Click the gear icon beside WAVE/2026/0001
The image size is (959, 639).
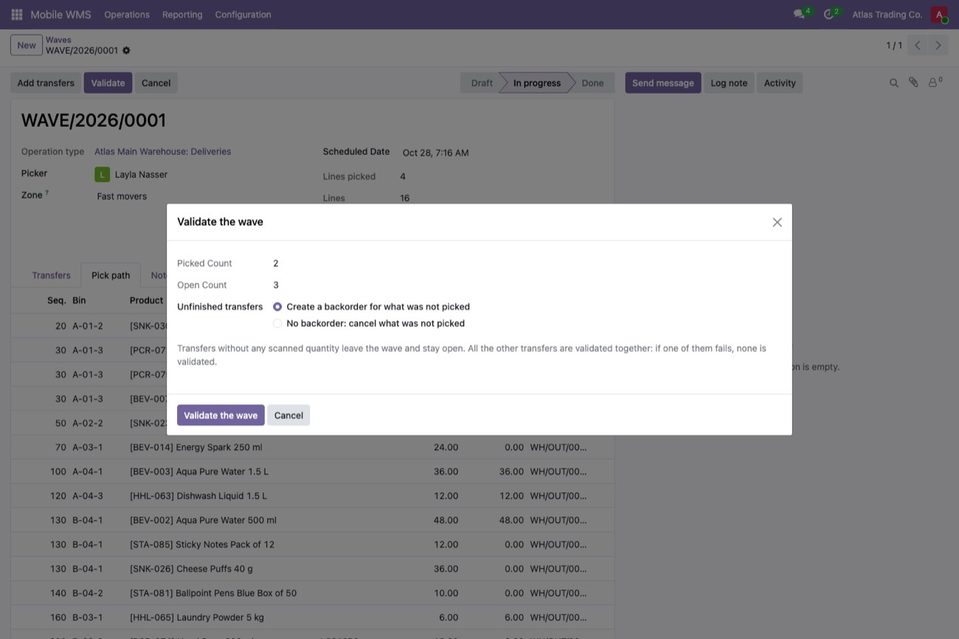point(127,50)
